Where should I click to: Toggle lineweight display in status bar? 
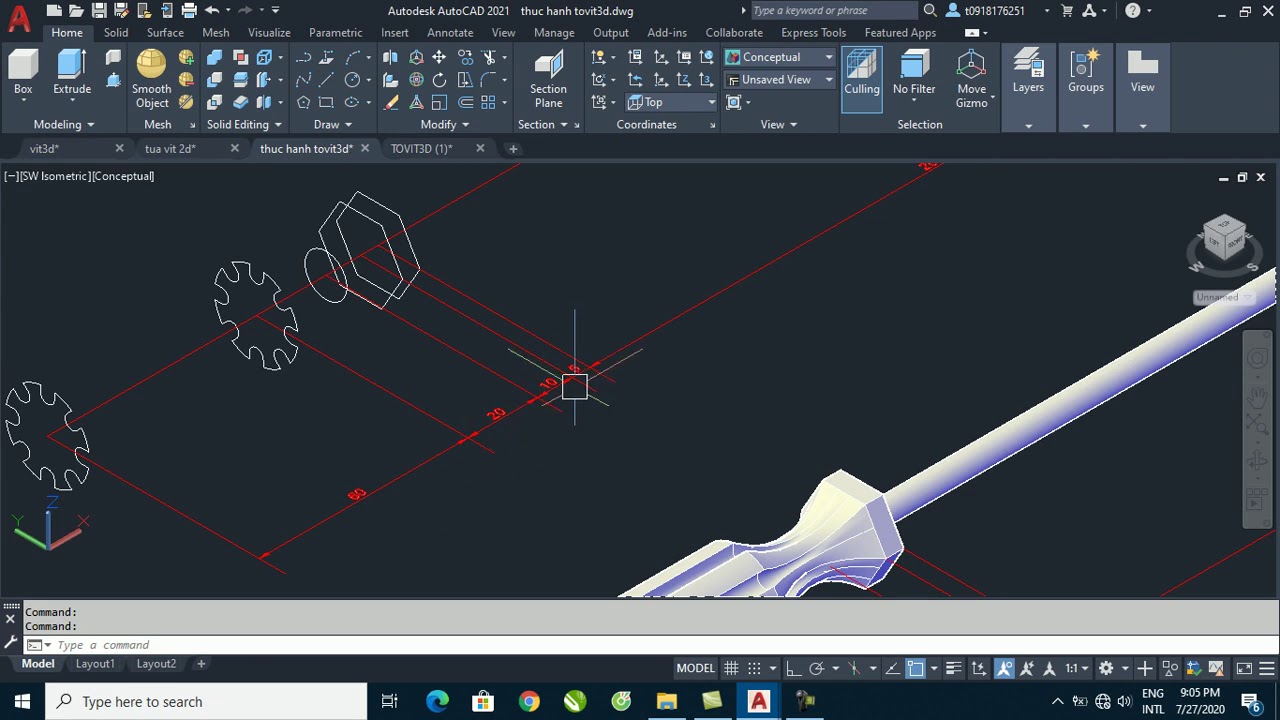(953, 668)
